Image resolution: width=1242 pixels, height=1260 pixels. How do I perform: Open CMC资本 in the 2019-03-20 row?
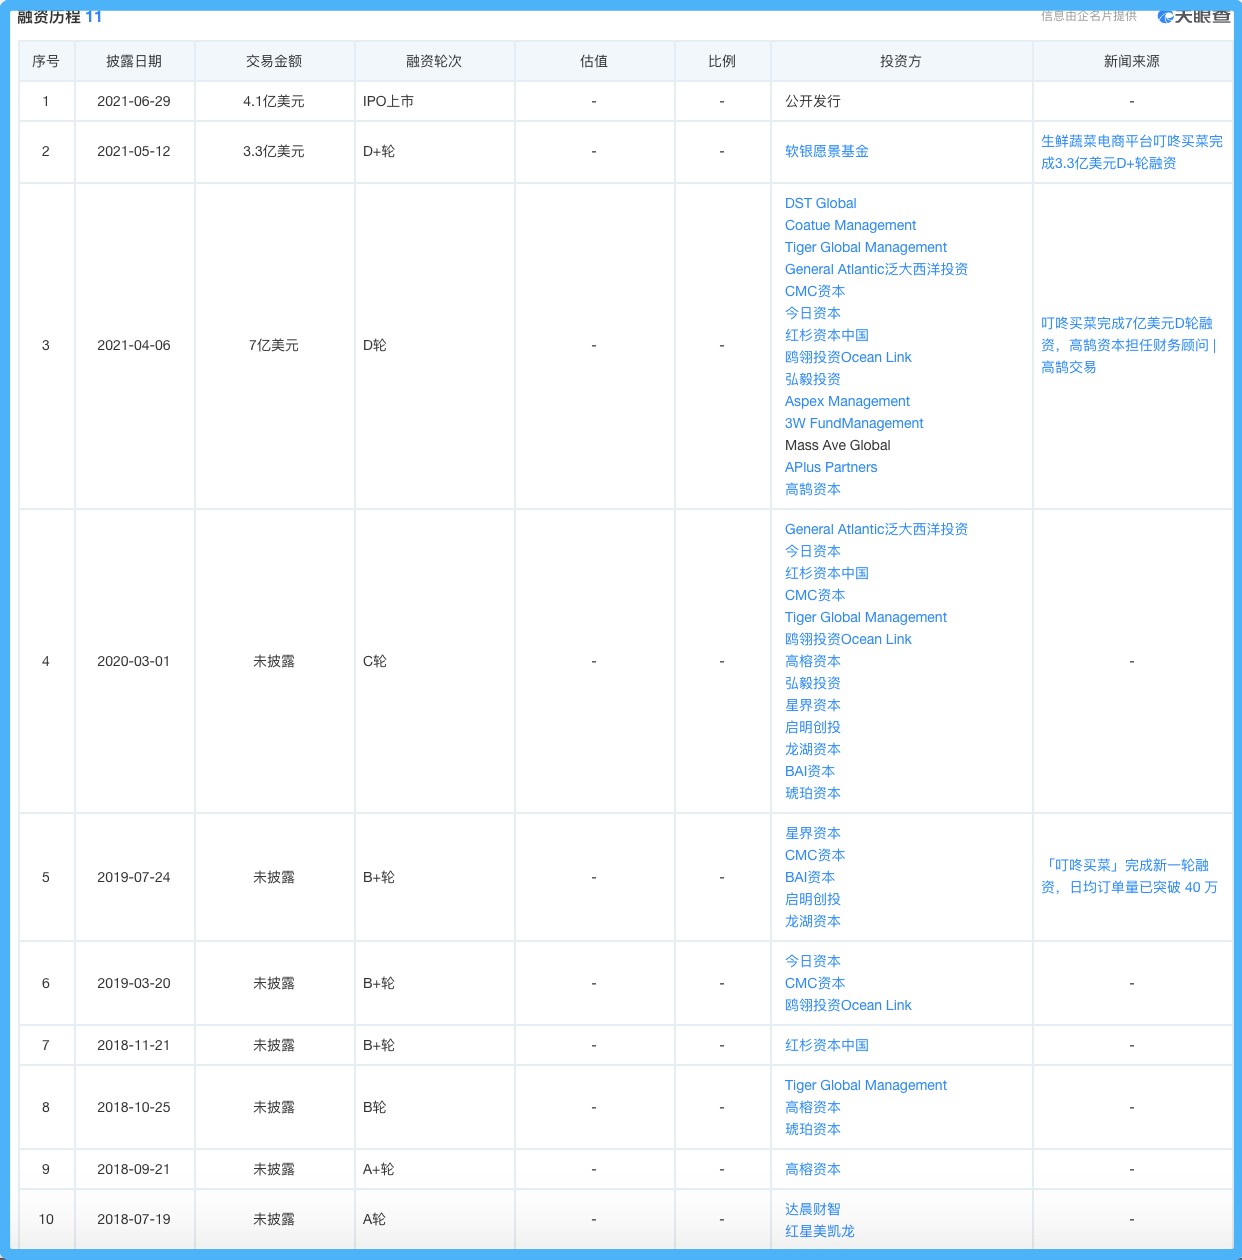click(x=815, y=983)
